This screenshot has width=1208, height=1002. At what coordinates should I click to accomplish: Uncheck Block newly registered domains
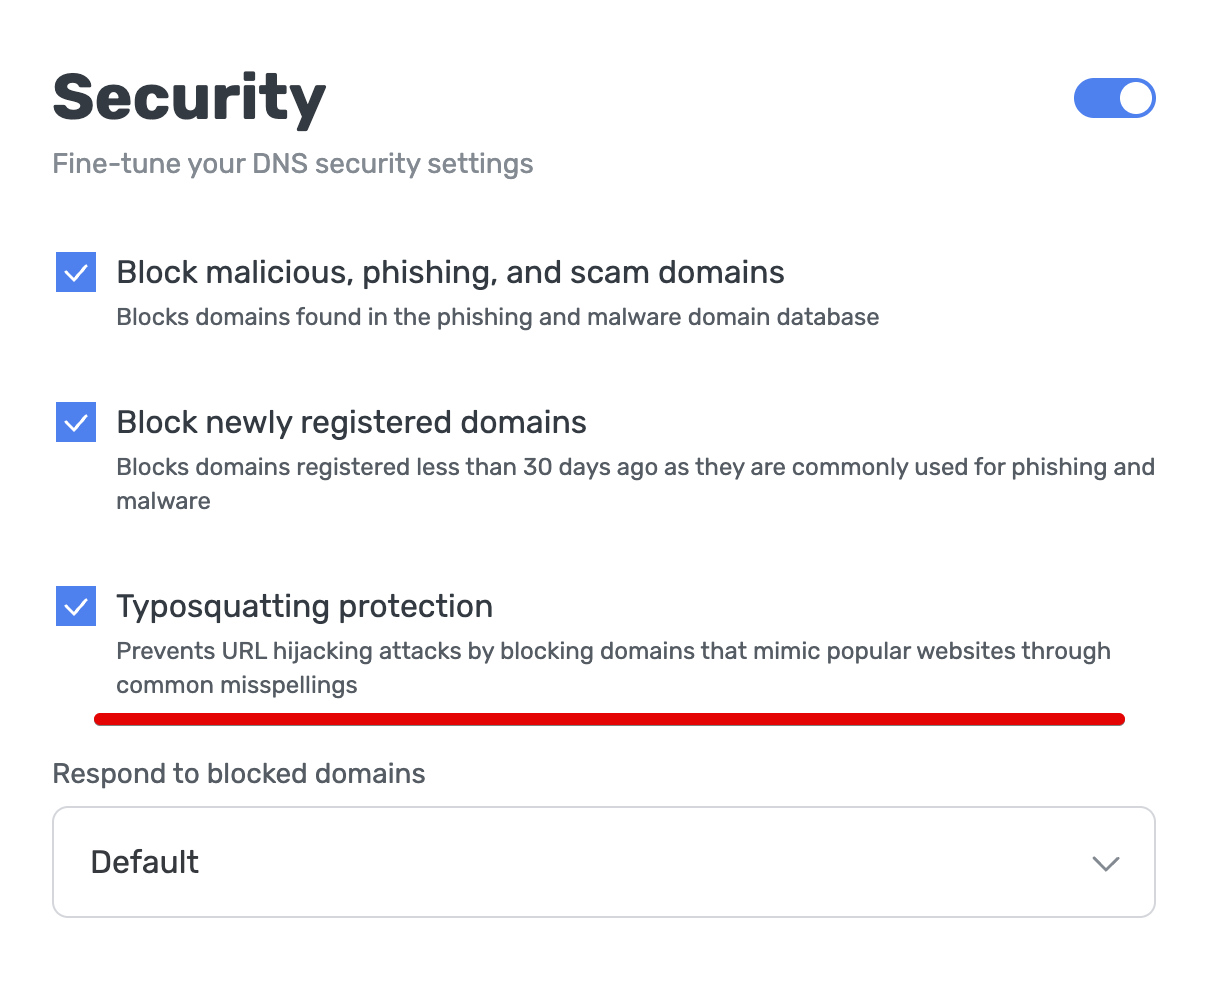point(75,422)
